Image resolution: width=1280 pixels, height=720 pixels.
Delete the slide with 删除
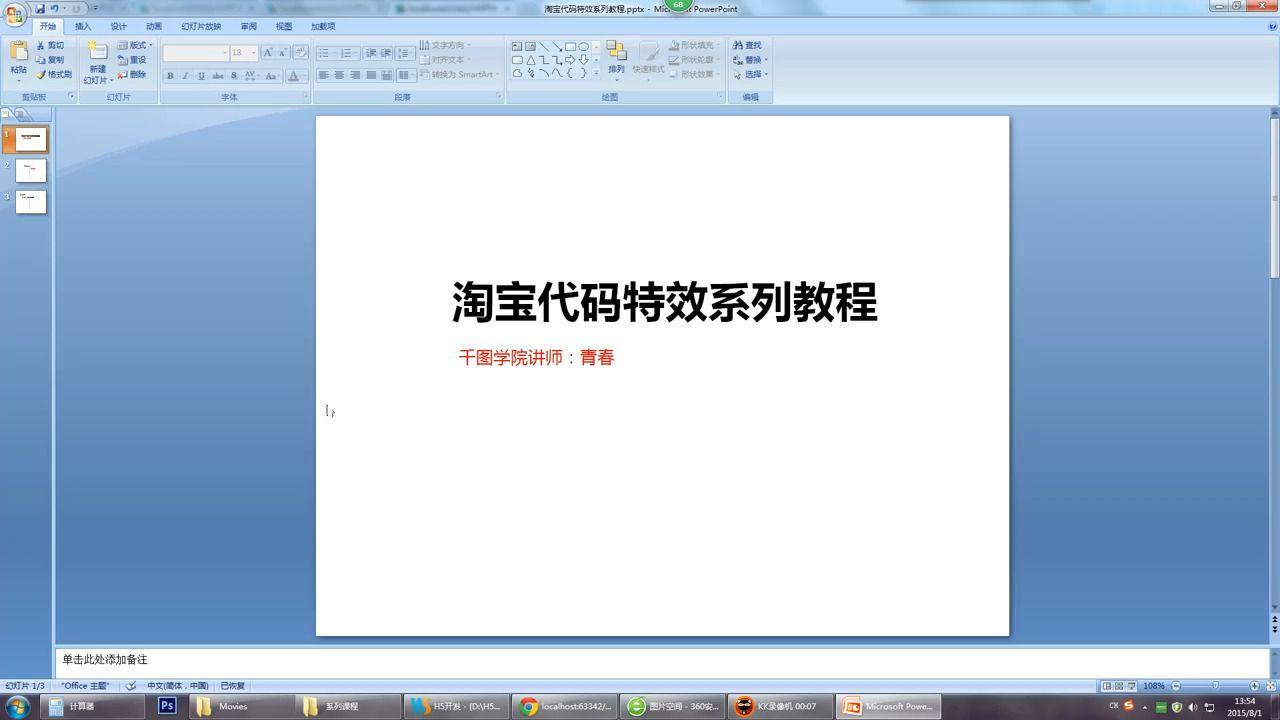(x=132, y=74)
